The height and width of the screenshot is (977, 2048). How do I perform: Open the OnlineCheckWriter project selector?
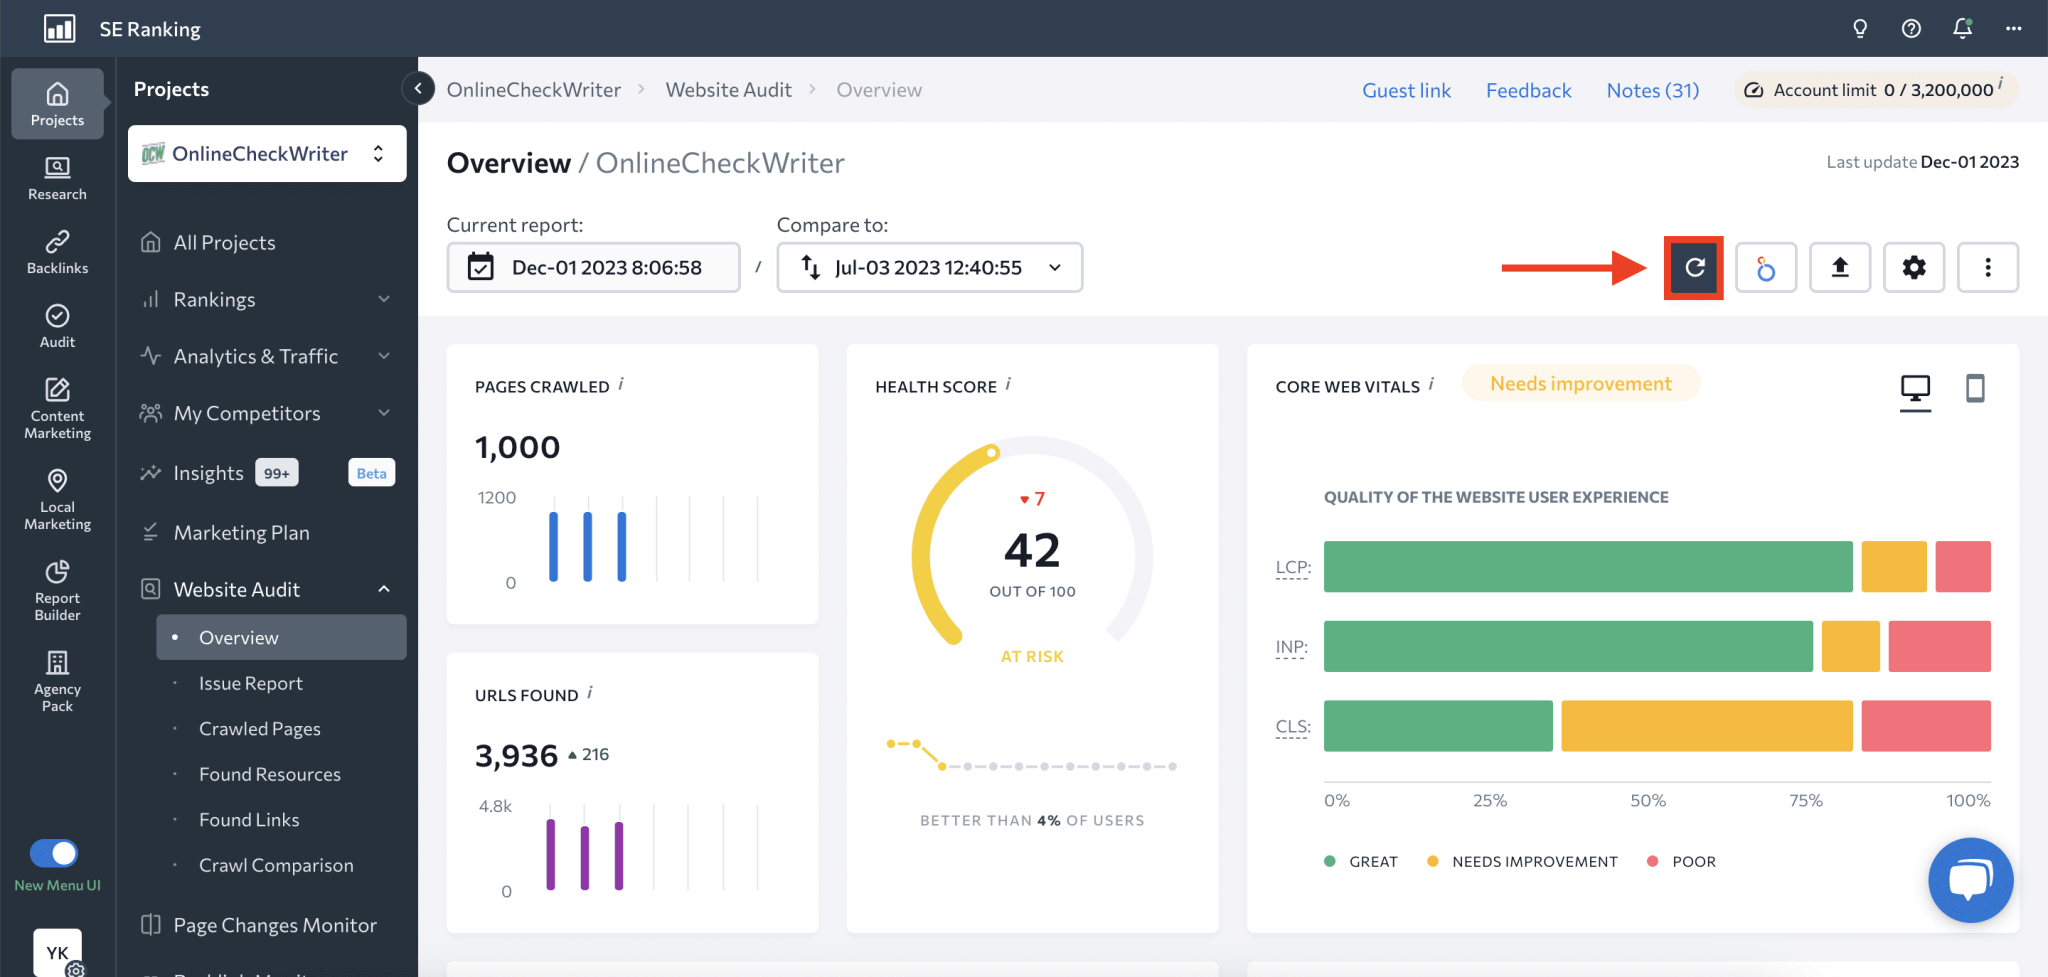267,154
